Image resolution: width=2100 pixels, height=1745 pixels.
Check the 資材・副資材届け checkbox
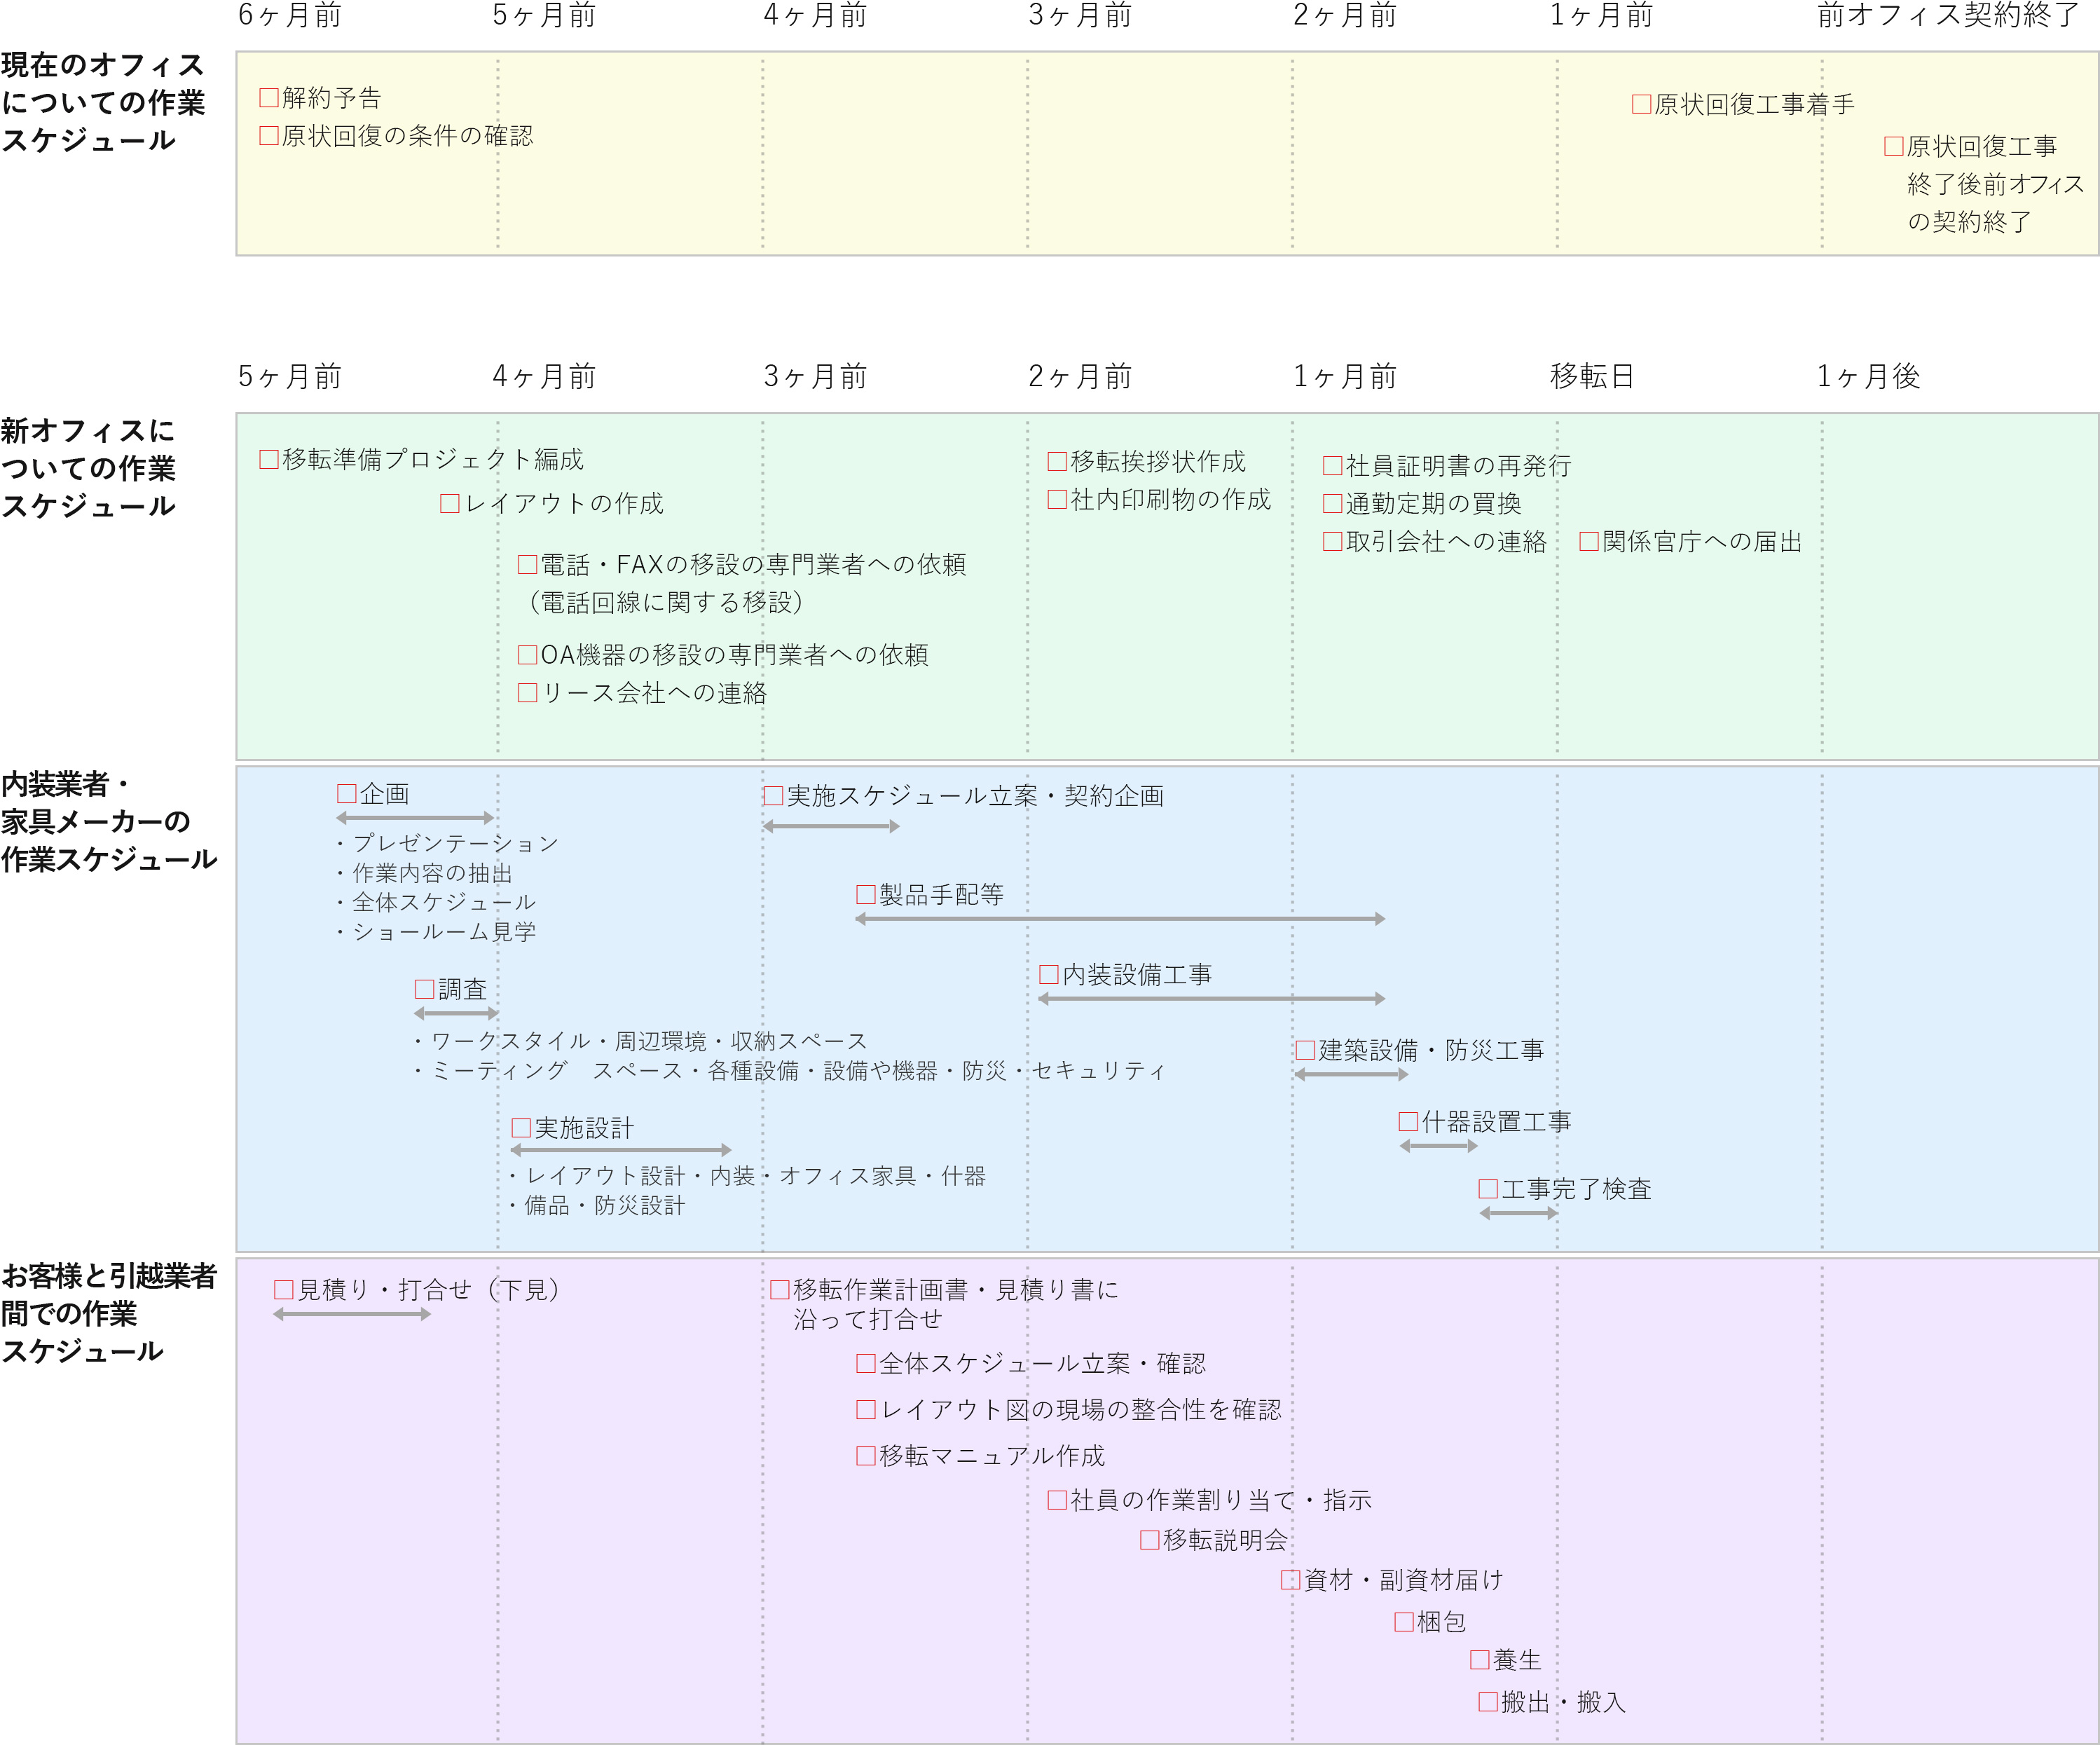[x=1291, y=1580]
